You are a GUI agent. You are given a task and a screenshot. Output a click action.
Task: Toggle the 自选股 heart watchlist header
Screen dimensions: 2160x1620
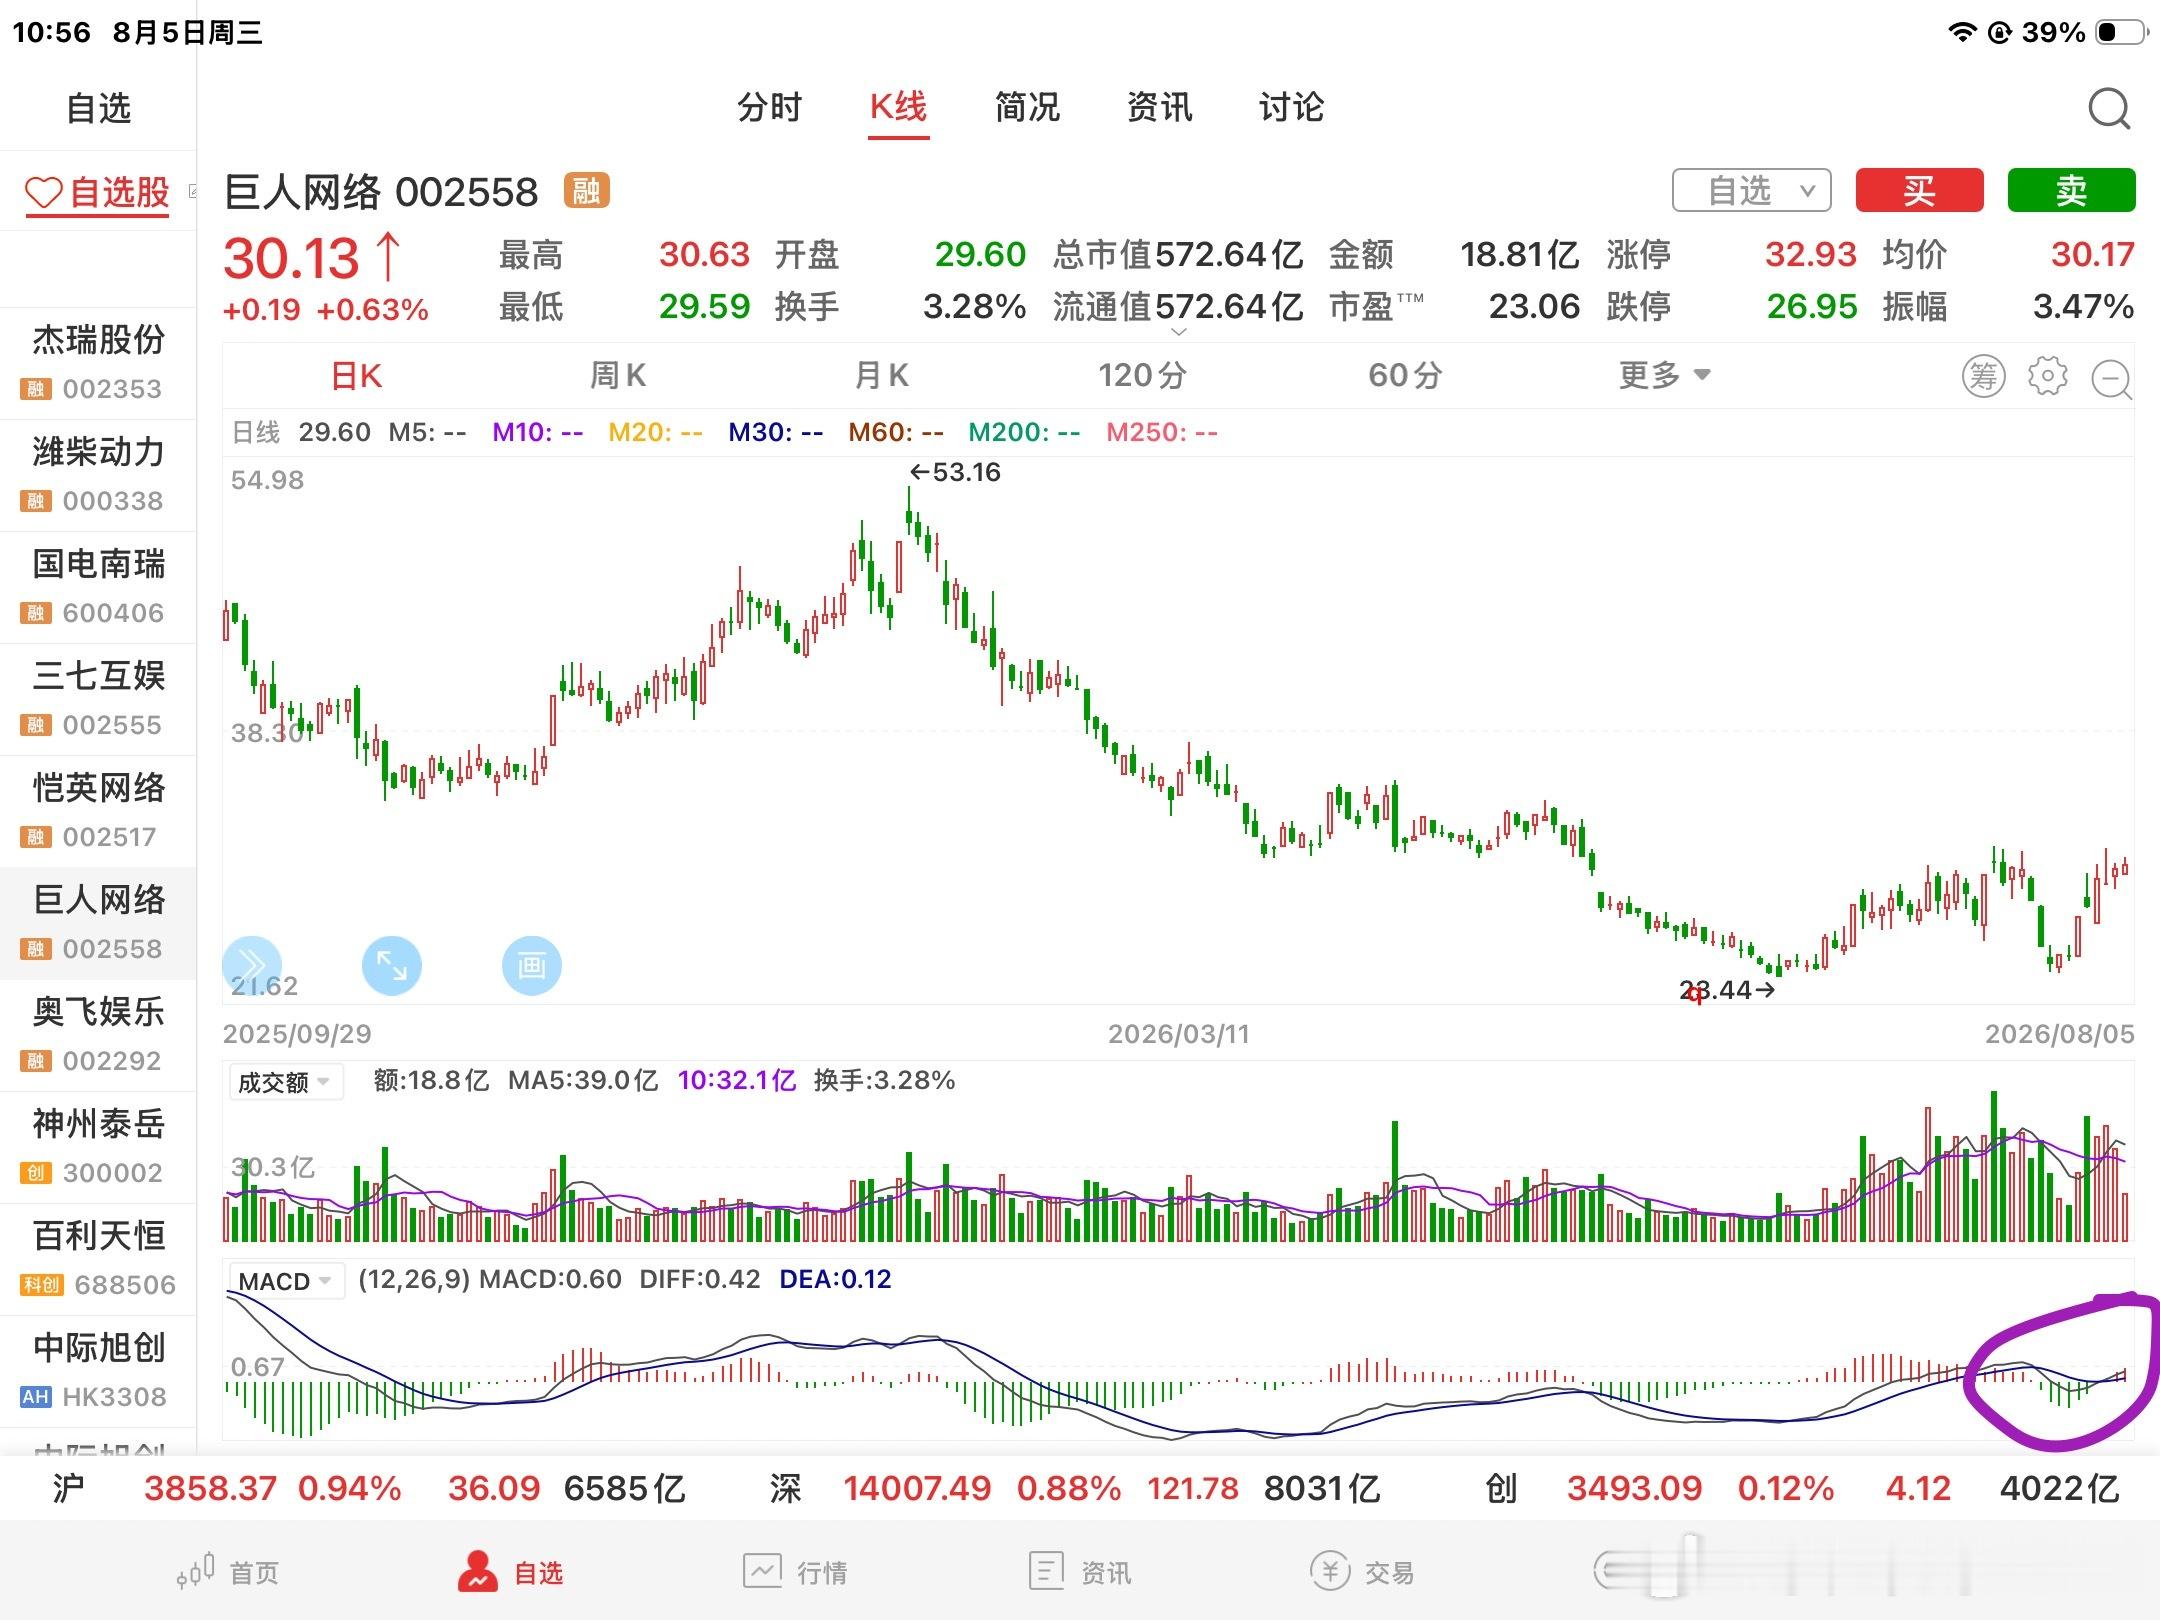pyautogui.click(x=97, y=192)
